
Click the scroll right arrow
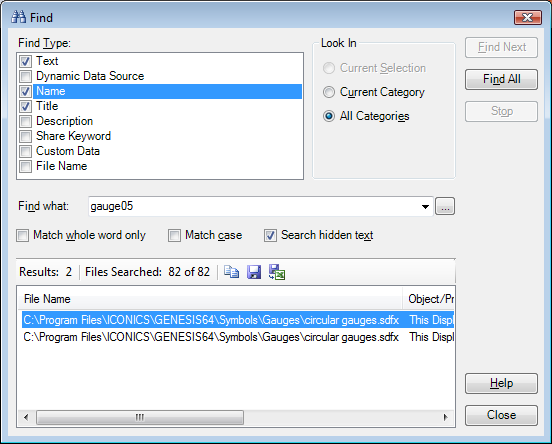(x=446, y=418)
